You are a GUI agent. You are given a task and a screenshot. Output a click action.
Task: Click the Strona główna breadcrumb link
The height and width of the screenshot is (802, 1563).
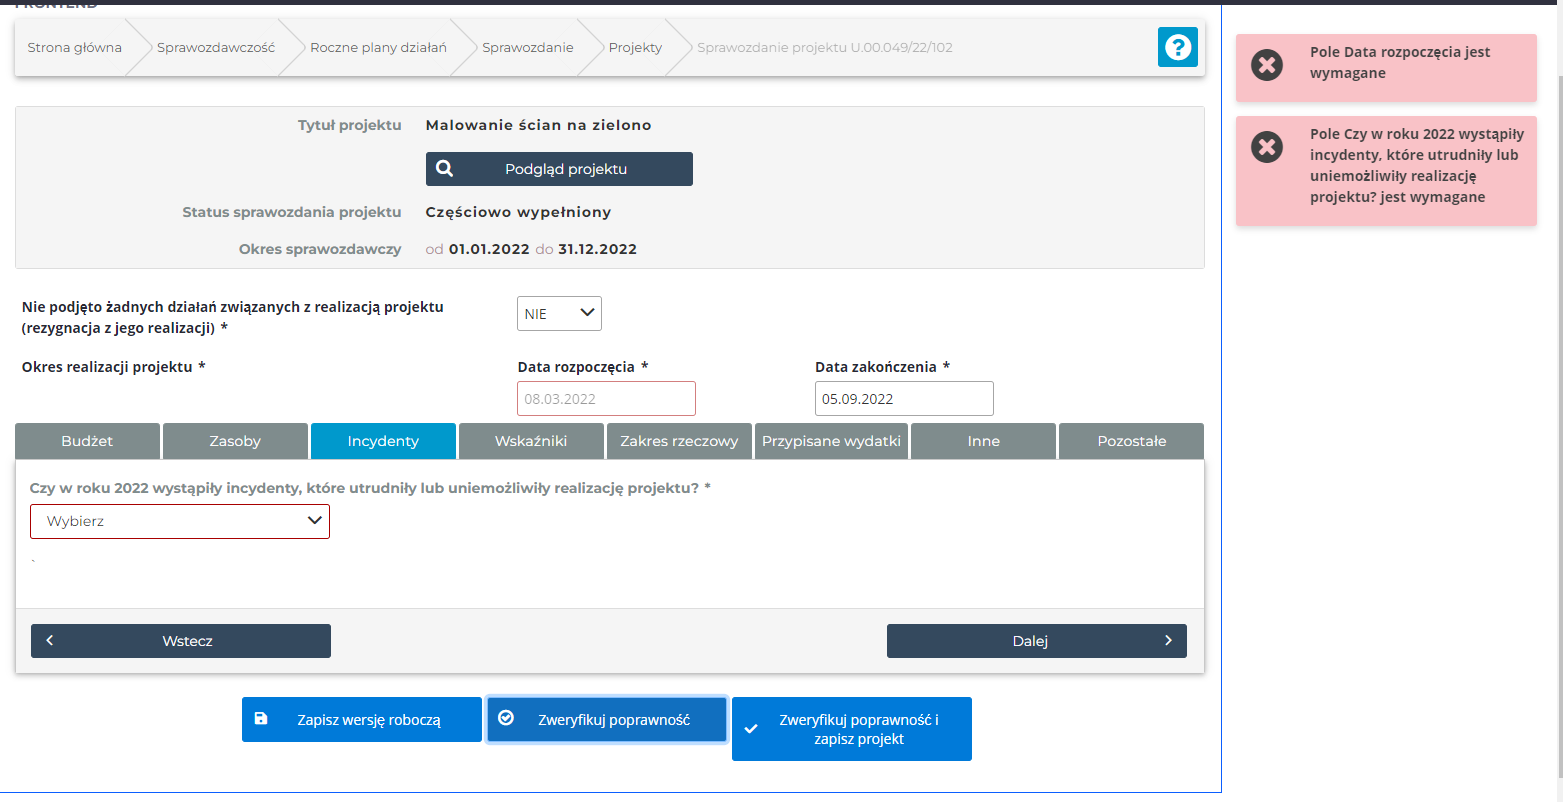click(x=75, y=47)
